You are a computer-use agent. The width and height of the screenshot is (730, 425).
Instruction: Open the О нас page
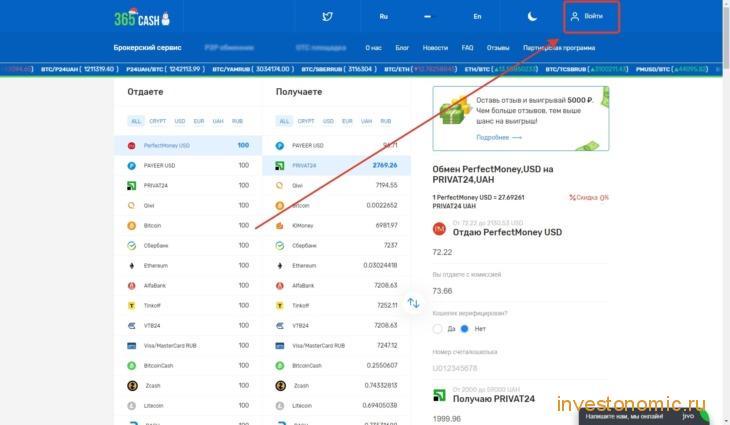tap(373, 48)
